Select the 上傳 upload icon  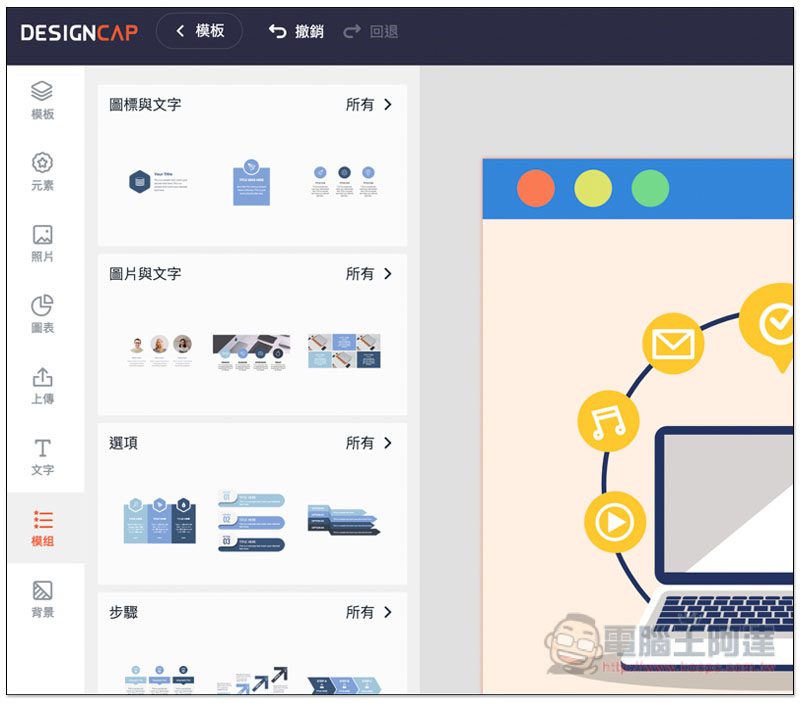coord(42,382)
